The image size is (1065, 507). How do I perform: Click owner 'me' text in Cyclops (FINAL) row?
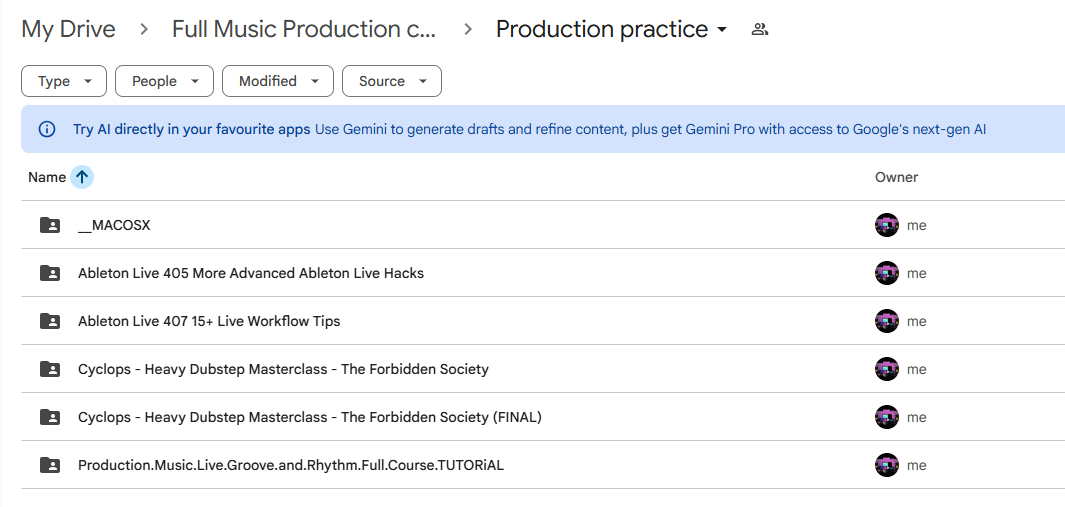[x=916, y=418]
